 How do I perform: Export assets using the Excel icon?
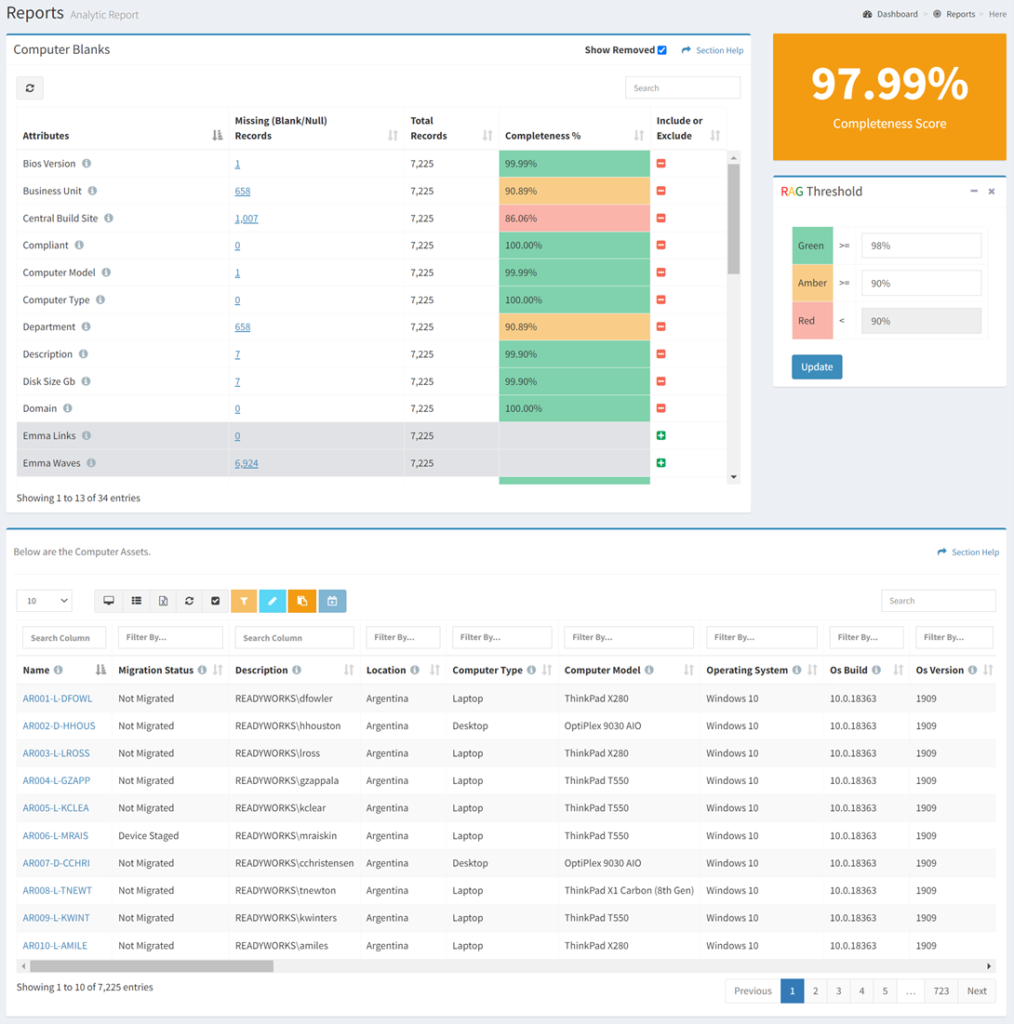[x=163, y=600]
